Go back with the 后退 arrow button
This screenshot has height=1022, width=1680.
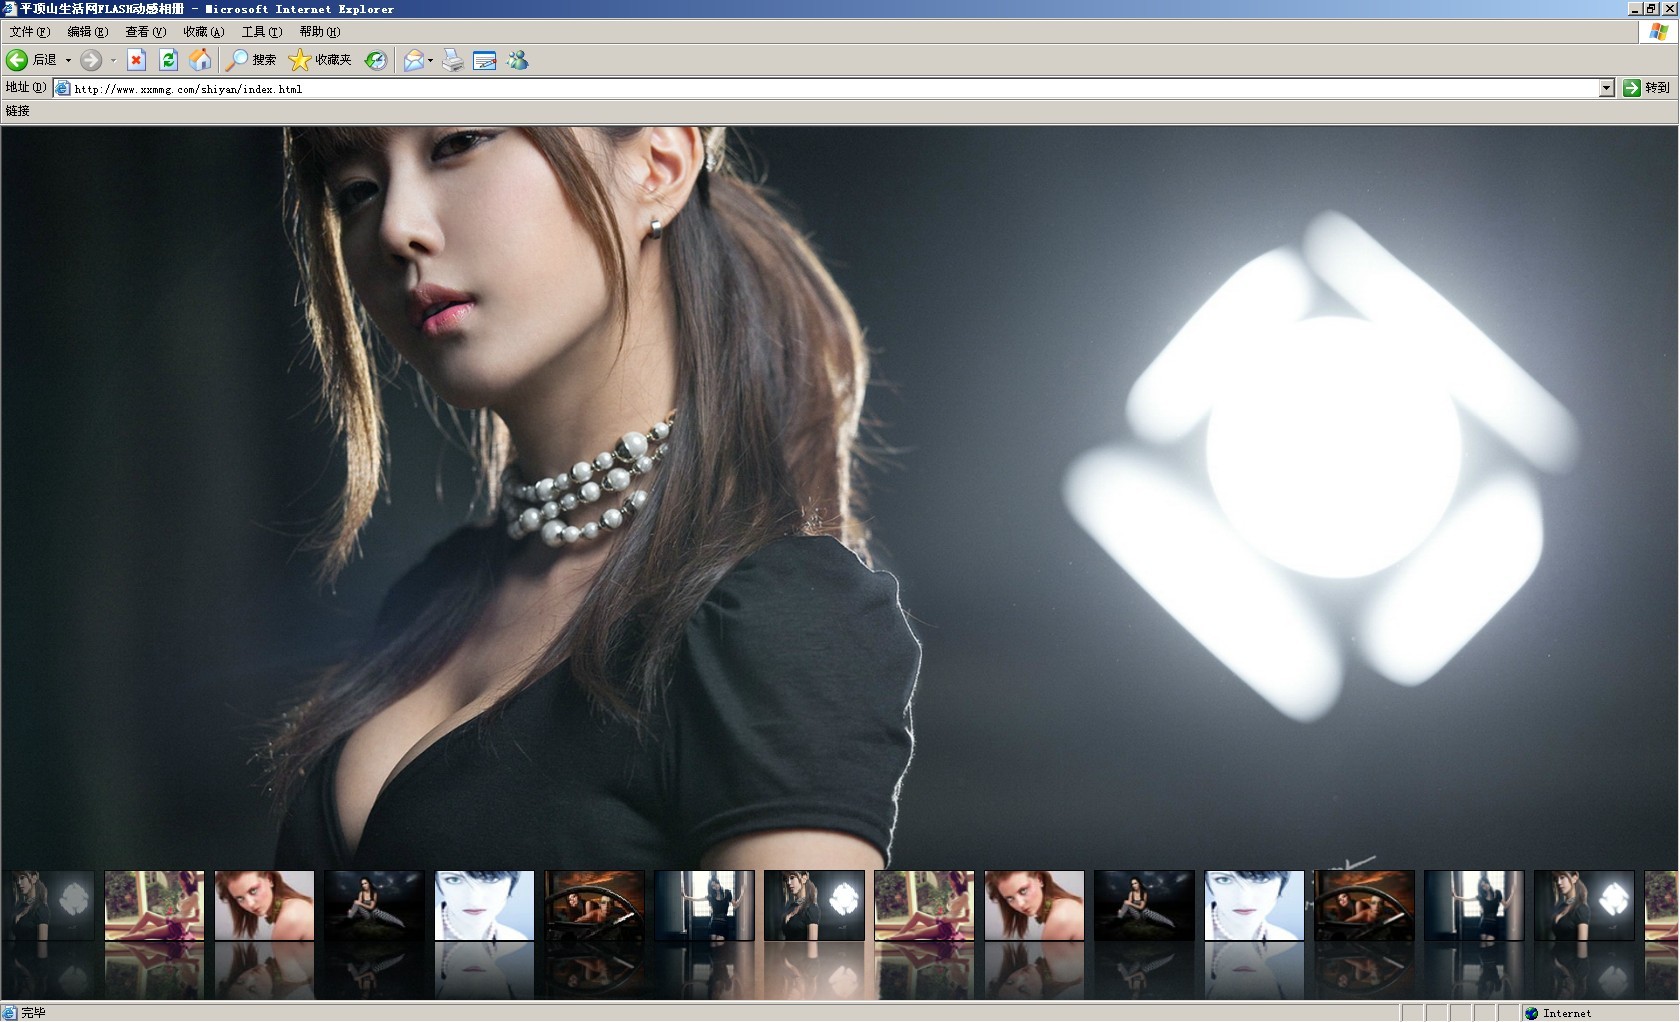[31, 60]
